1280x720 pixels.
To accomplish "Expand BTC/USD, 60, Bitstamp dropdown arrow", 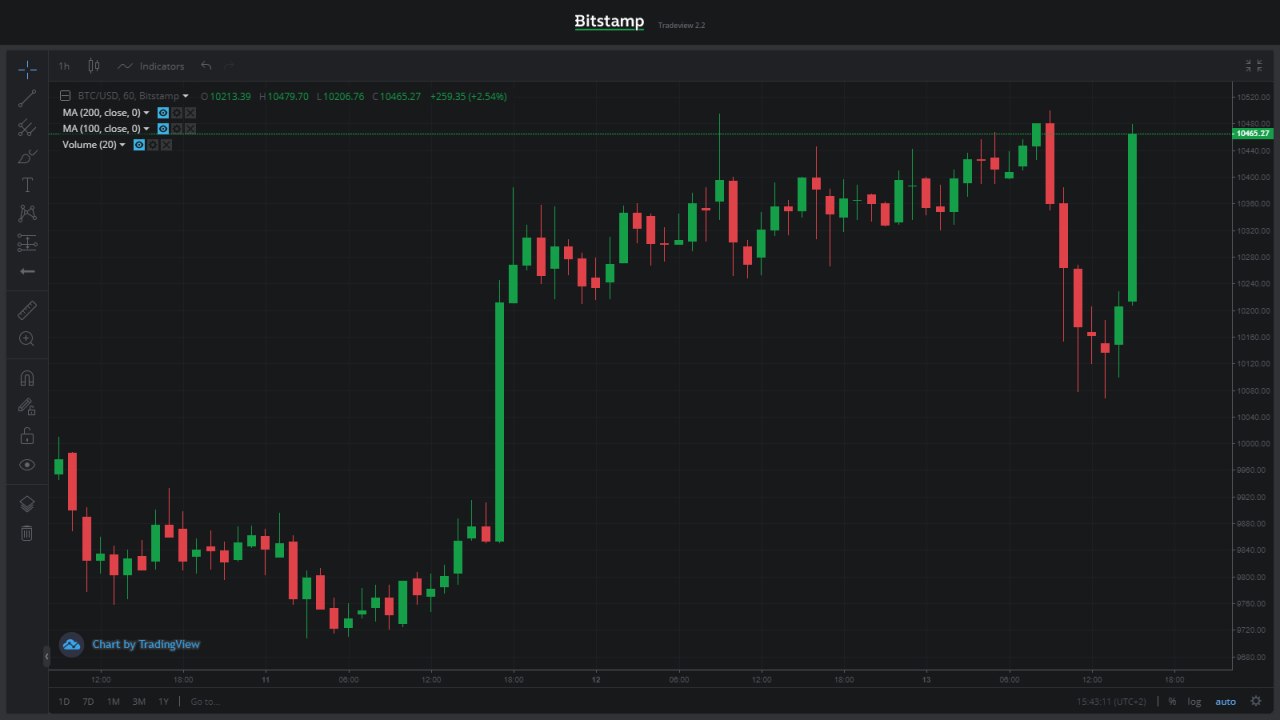I will (x=185, y=97).
